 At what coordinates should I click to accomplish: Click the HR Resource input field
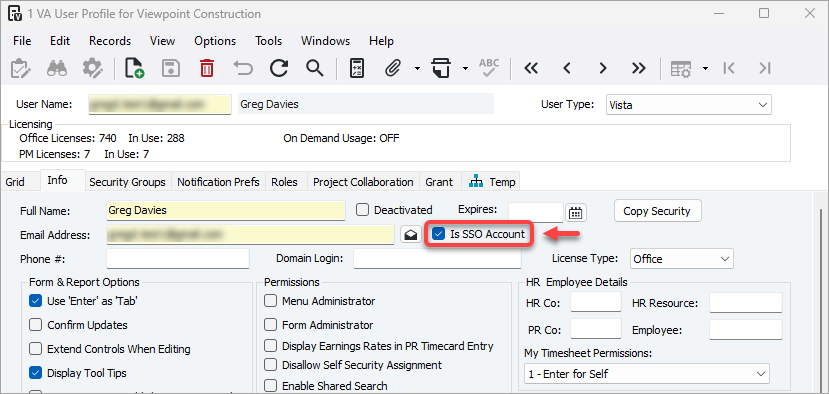[745, 303]
